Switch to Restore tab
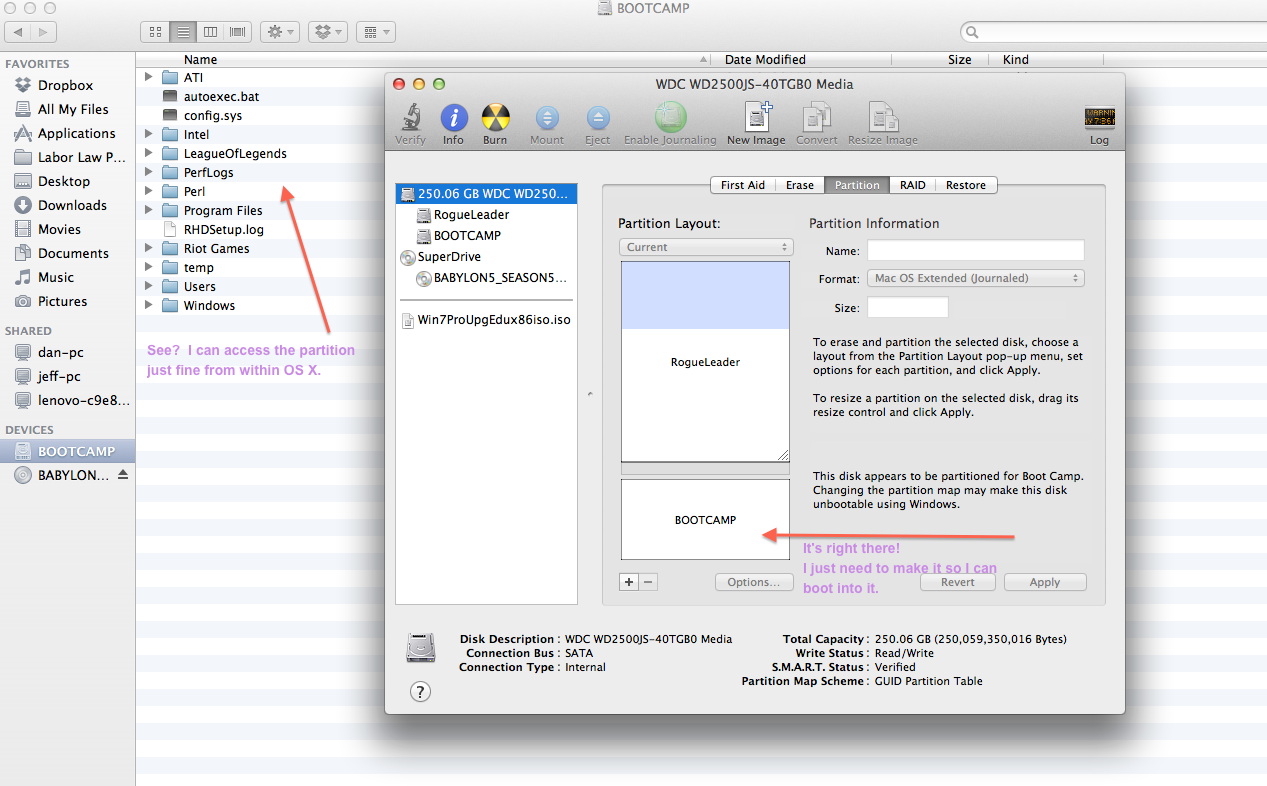 point(966,185)
